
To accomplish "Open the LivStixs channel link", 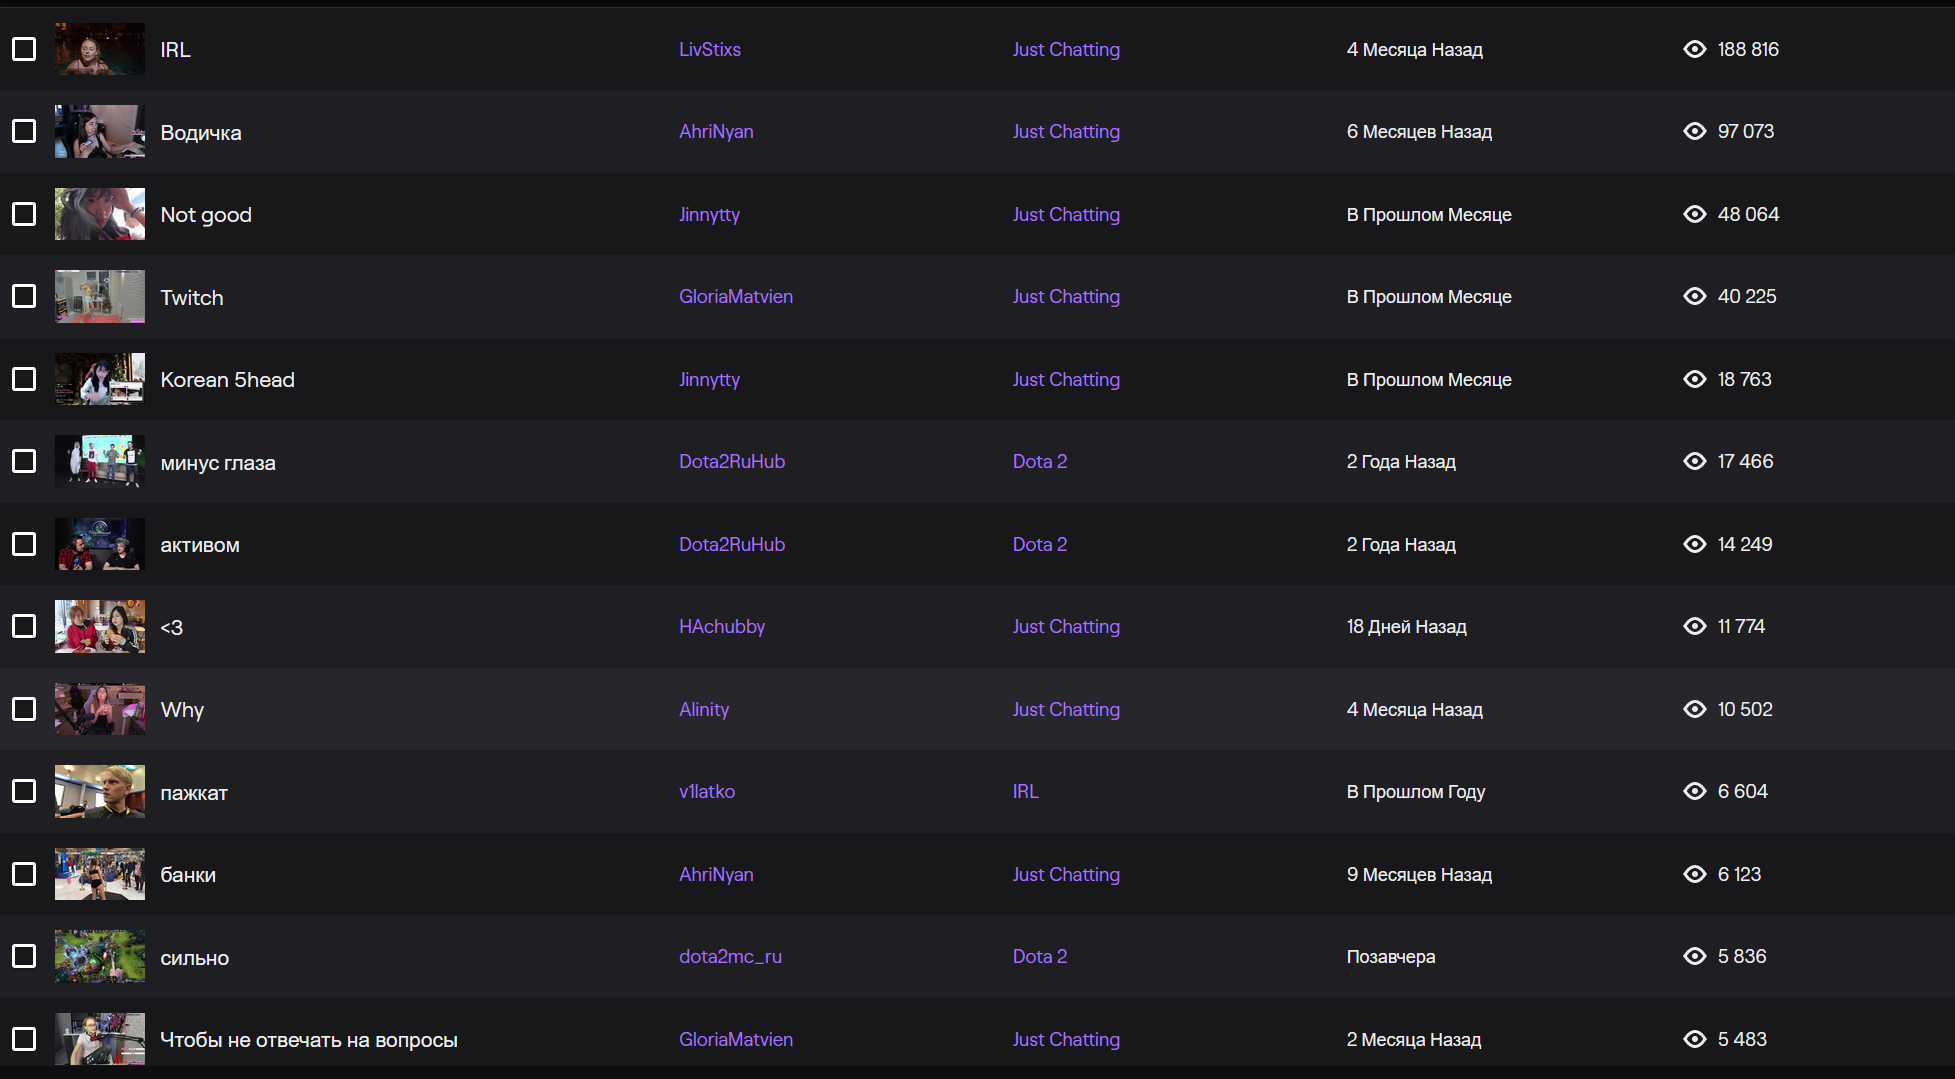I will (x=709, y=49).
